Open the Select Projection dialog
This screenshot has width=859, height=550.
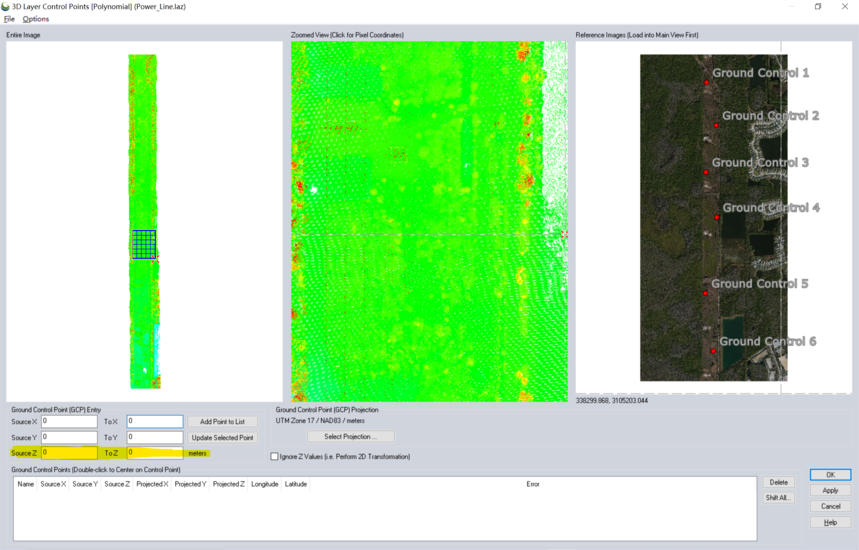[351, 437]
